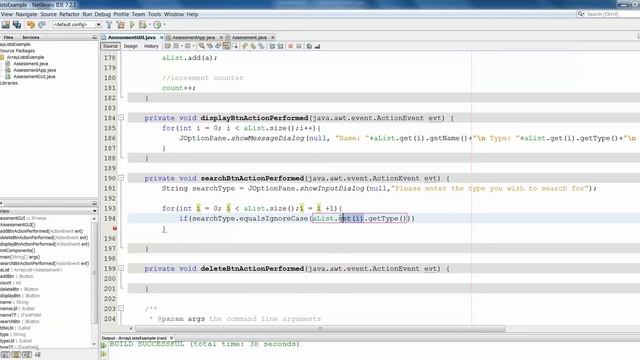640x360 pixels.
Task: Select the Source view button
Action: pyautogui.click(x=110, y=46)
